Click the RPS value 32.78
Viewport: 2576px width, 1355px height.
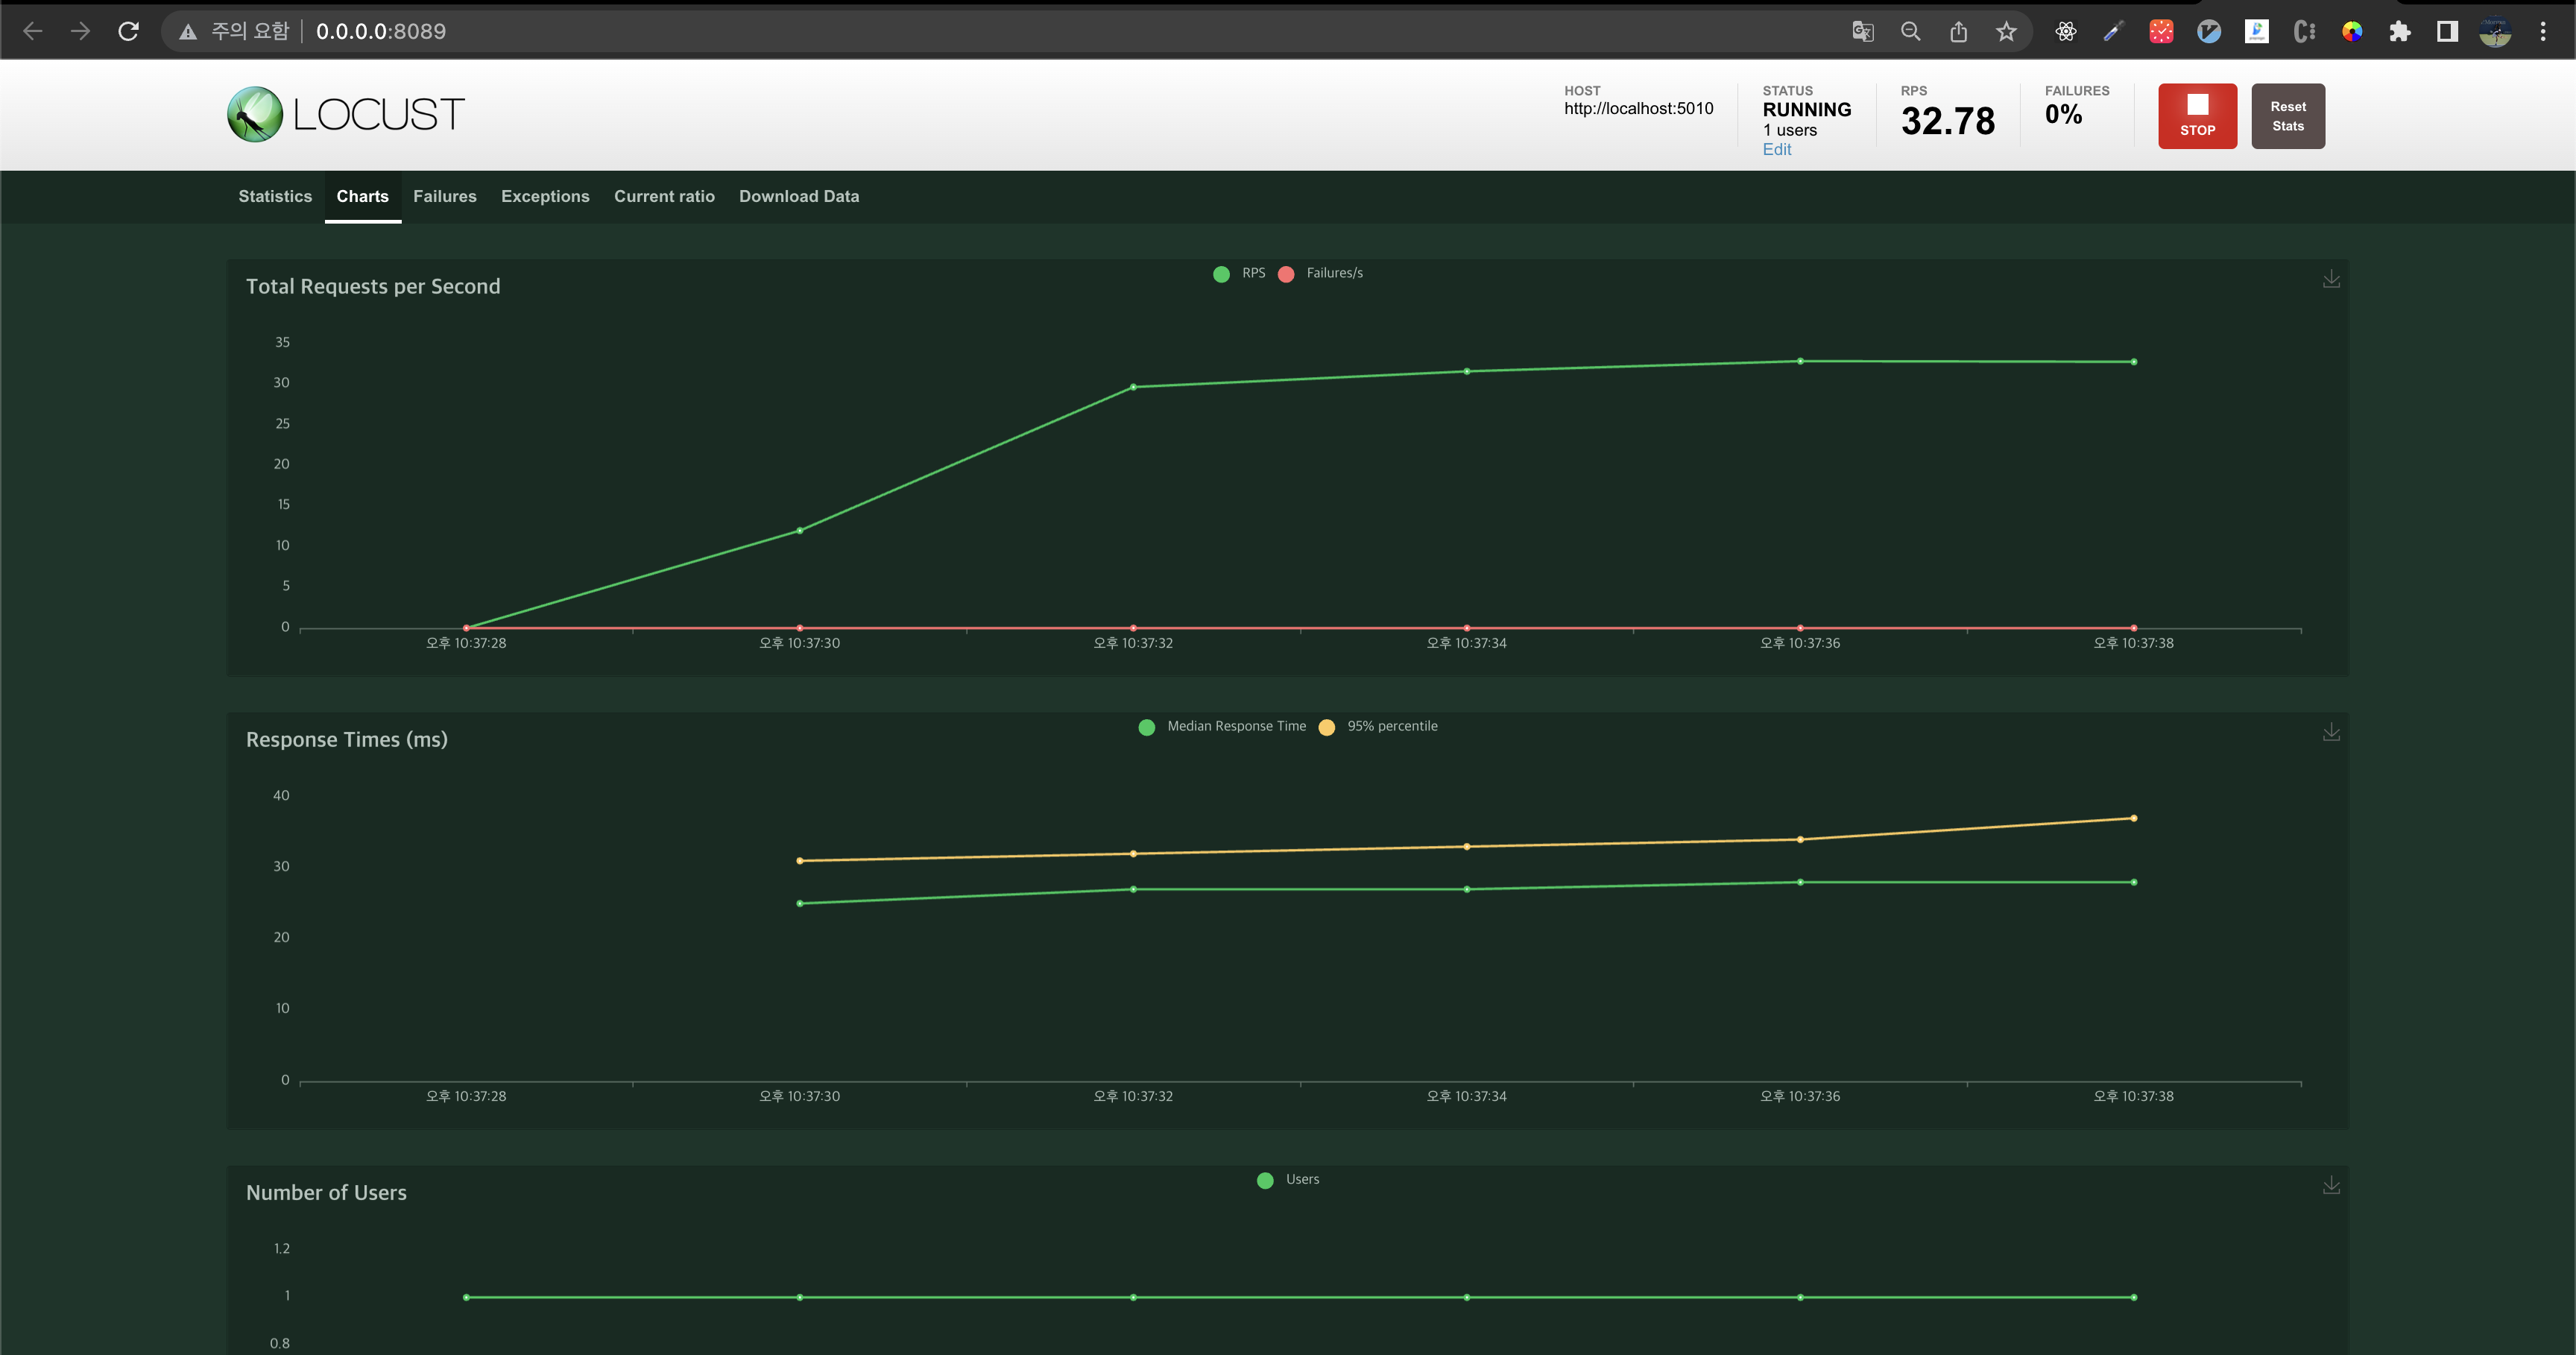coord(1947,121)
